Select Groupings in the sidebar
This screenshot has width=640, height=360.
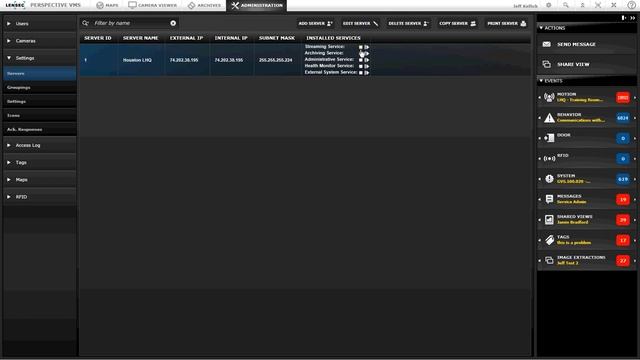40,87
